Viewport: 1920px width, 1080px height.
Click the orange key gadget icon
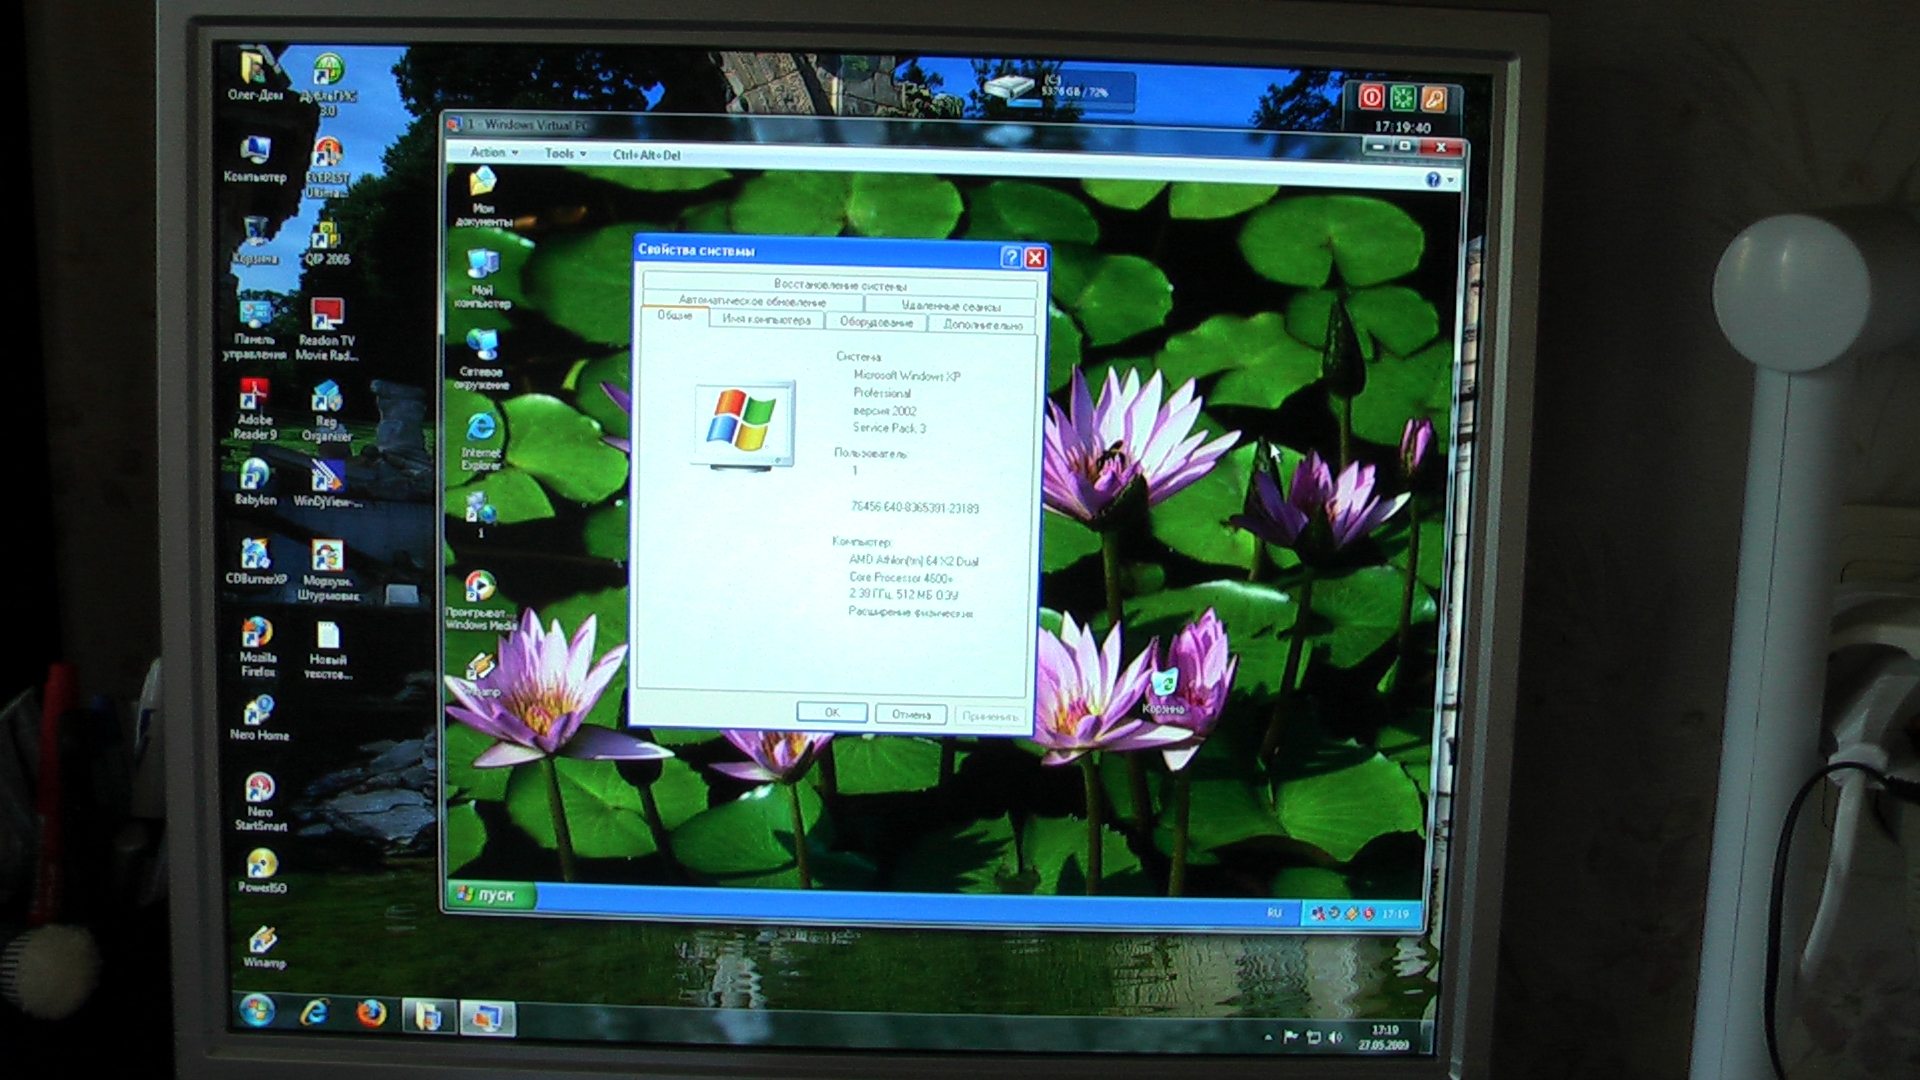click(1434, 99)
